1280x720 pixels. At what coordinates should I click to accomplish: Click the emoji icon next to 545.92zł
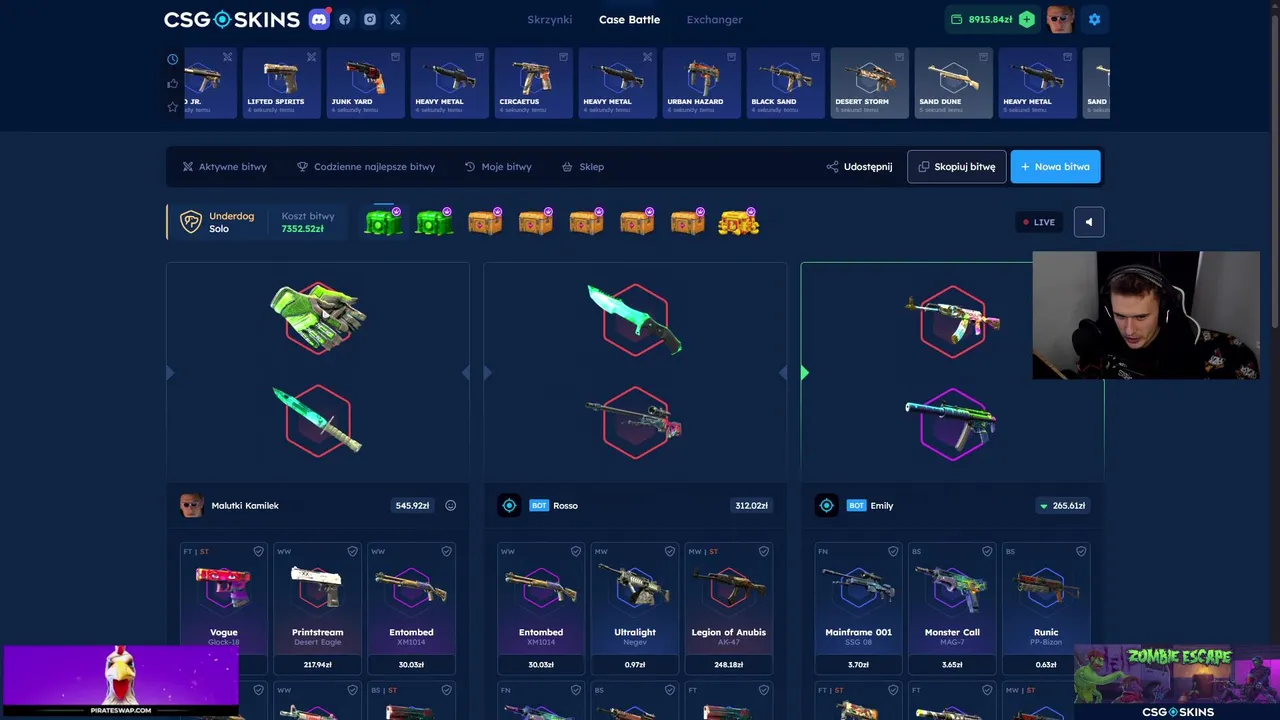(x=450, y=505)
